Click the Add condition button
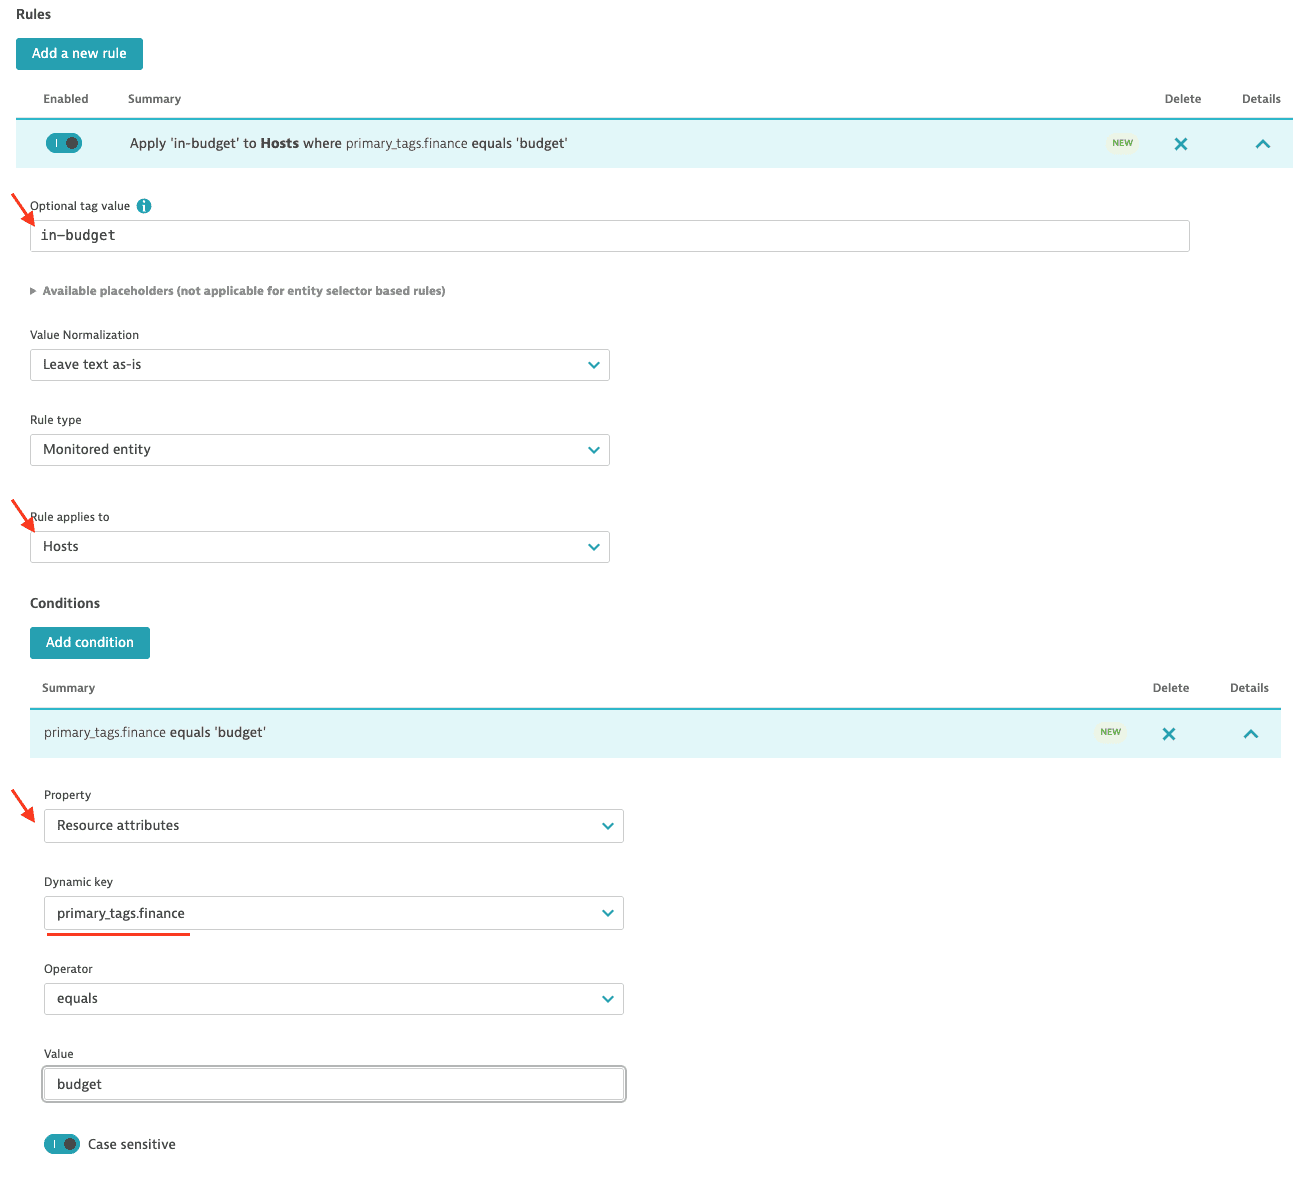Viewport: 1299px width, 1179px height. click(x=90, y=643)
